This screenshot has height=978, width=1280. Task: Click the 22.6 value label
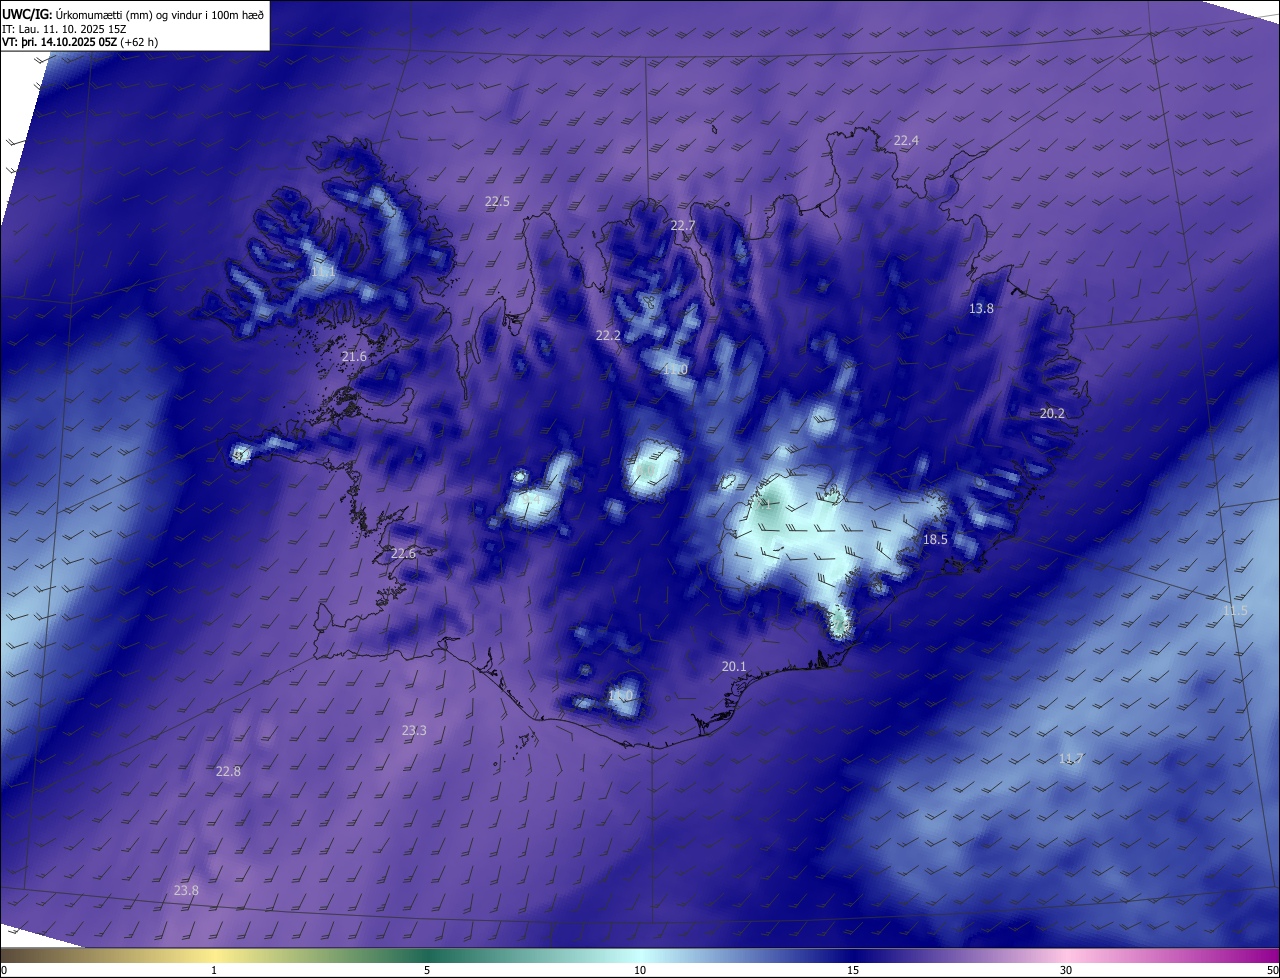pos(403,554)
